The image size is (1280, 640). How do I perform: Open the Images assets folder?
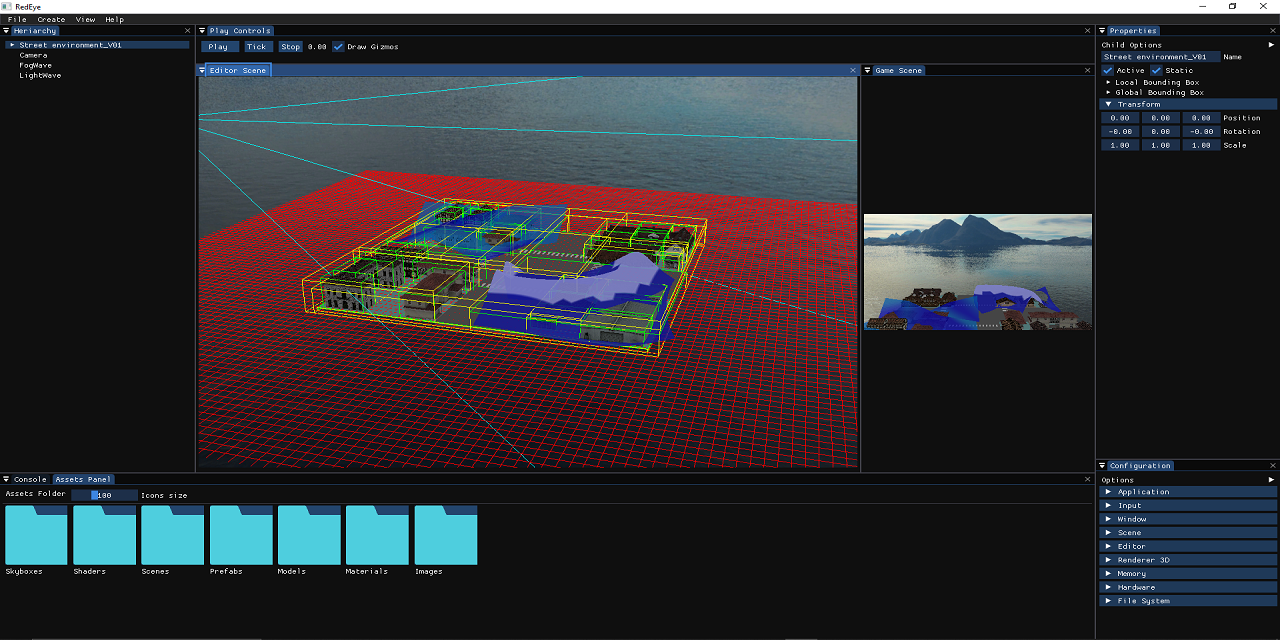point(443,537)
